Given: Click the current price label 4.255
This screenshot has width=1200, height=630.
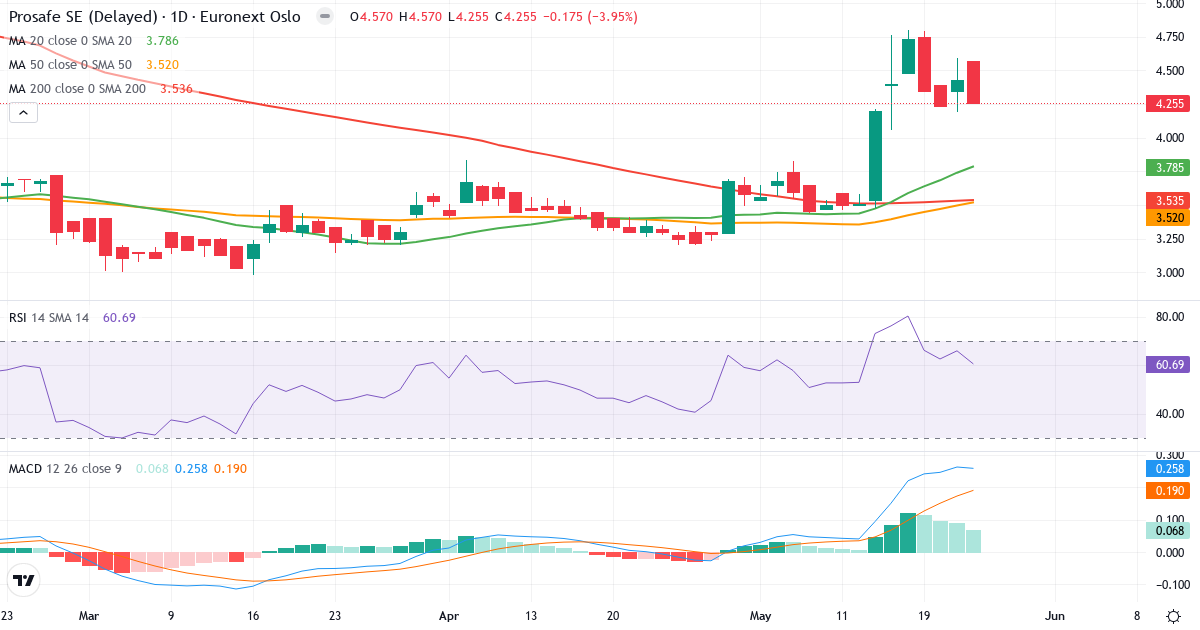Looking at the screenshot, I should [1169, 104].
